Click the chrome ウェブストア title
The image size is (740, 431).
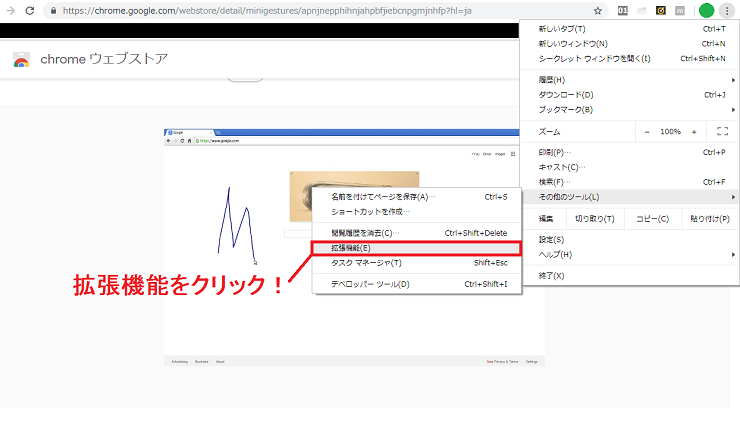(x=104, y=59)
